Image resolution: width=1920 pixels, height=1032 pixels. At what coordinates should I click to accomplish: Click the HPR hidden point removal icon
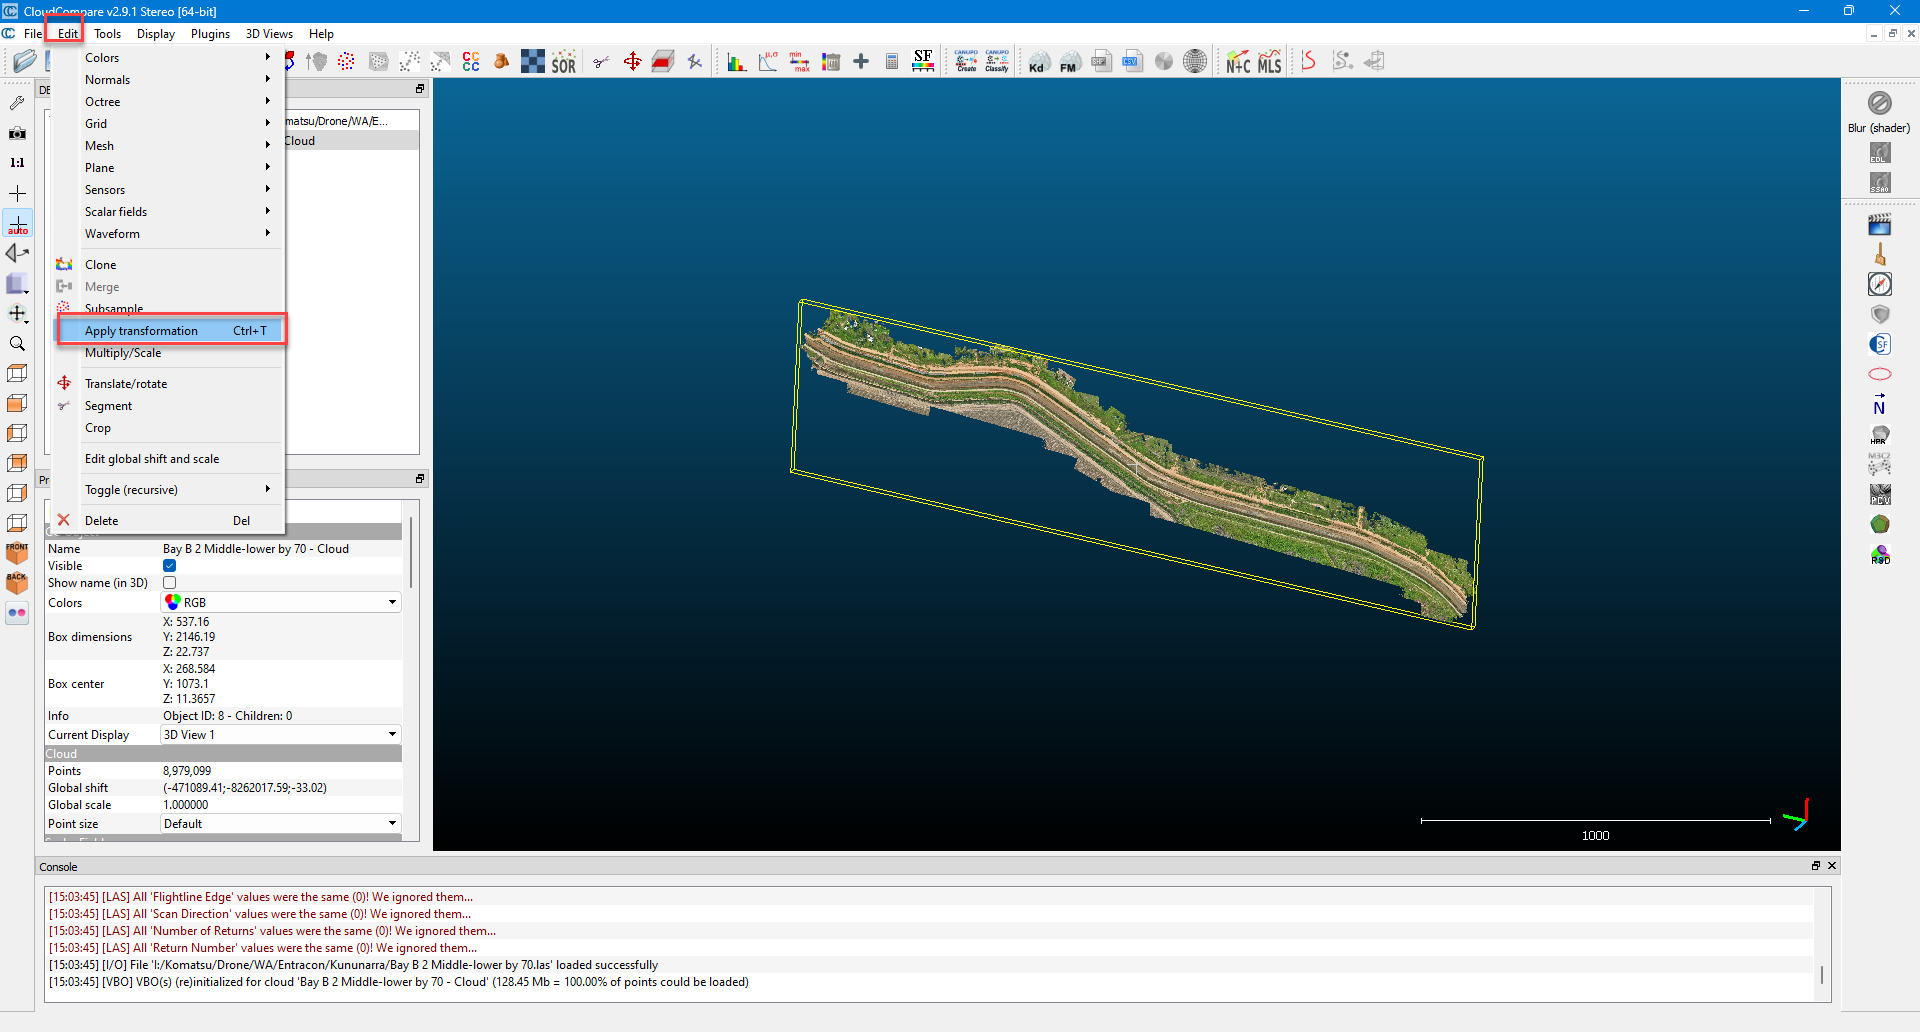tap(1880, 434)
